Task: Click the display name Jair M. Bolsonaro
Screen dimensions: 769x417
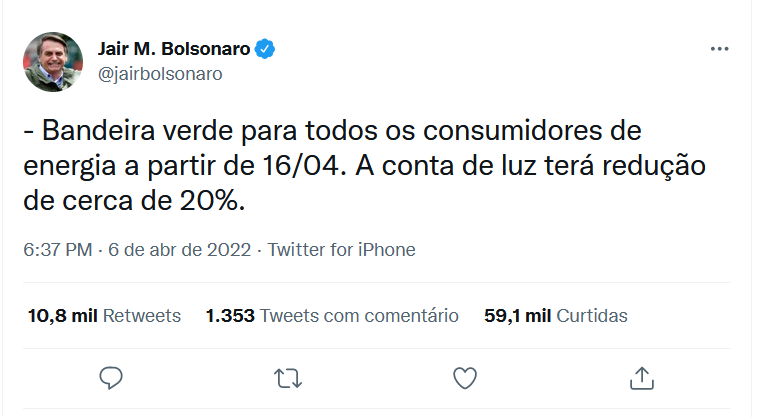Action: coord(173,50)
